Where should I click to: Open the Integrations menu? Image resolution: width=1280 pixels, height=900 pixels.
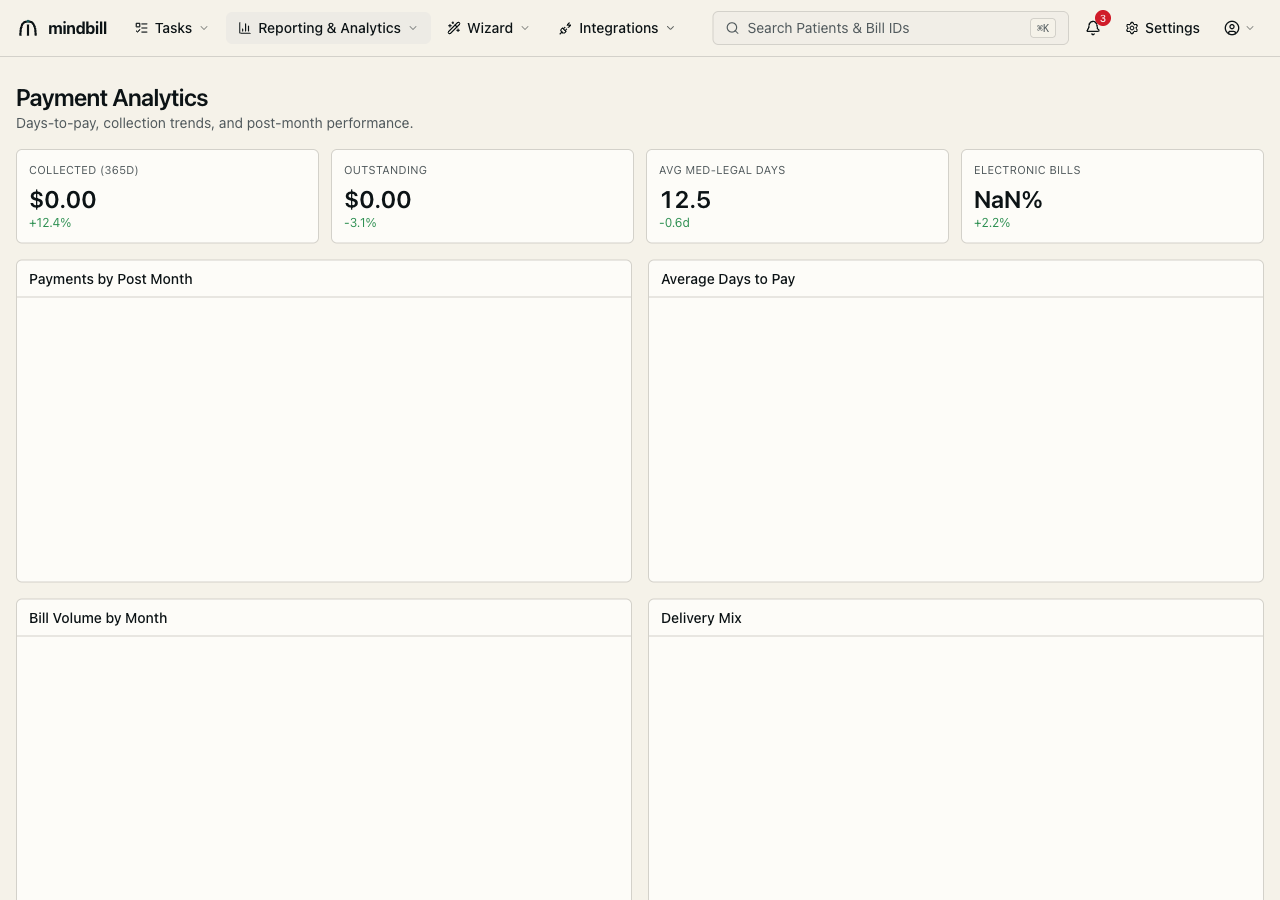[x=617, y=28]
